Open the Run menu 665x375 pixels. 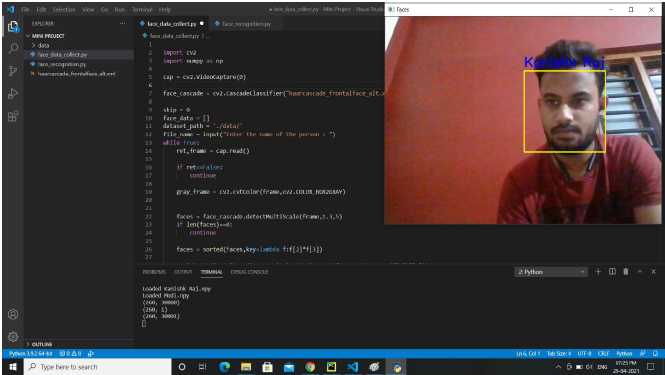120,9
